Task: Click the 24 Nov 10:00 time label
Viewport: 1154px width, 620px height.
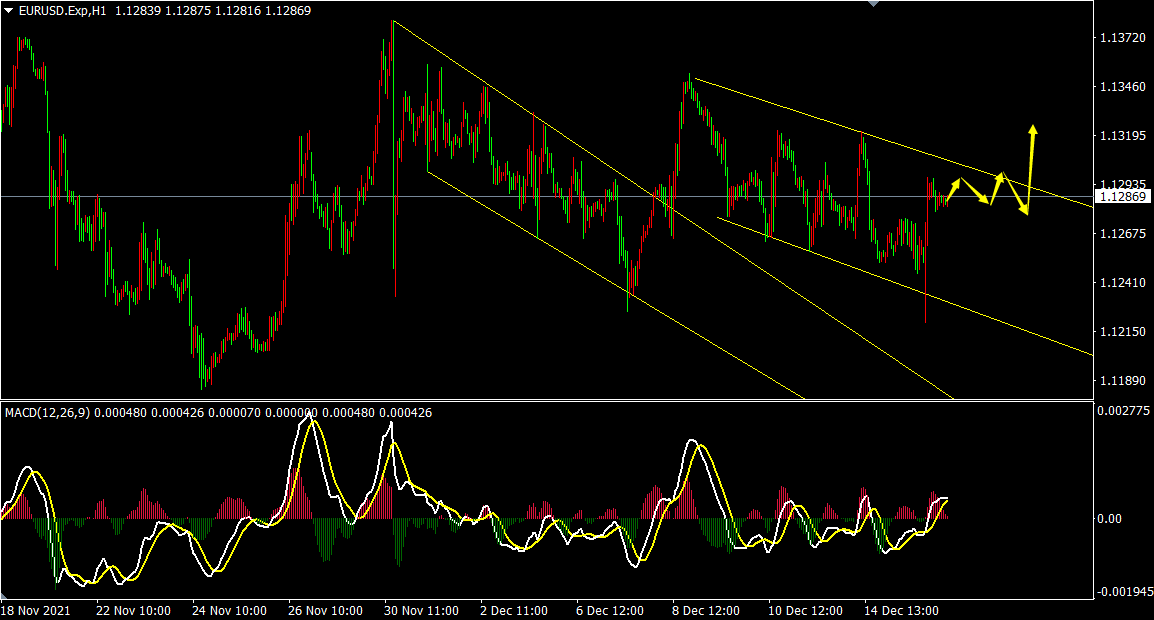Action: click(229, 610)
